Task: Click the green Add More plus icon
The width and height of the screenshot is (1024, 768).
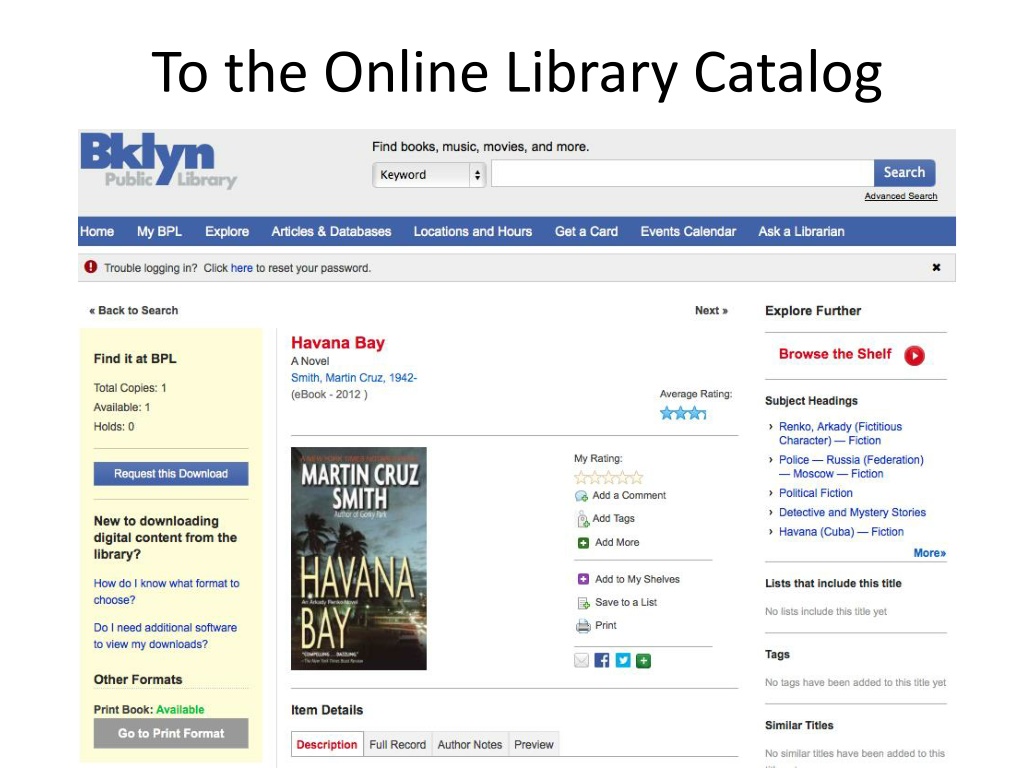Action: (583, 543)
